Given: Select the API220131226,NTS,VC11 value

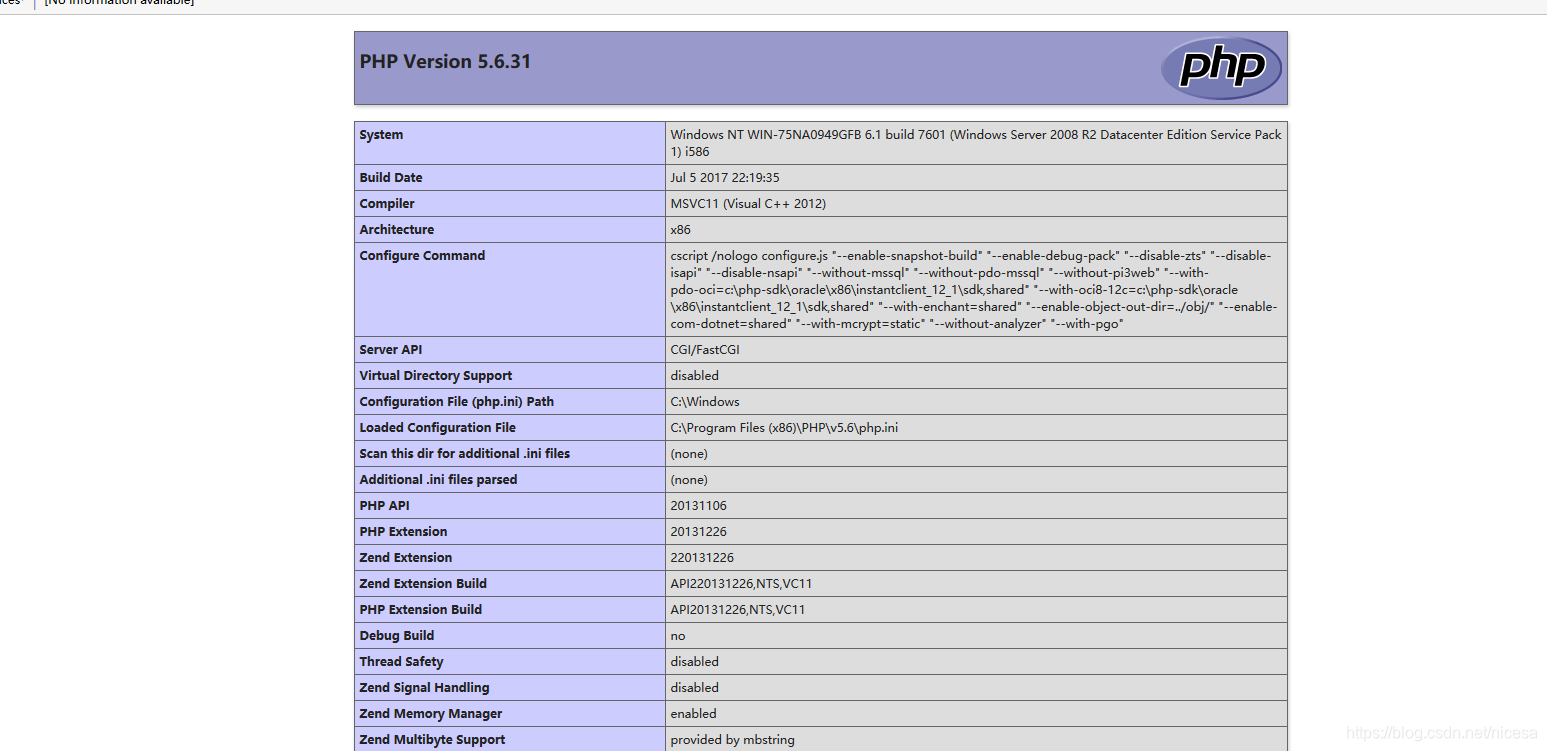Looking at the screenshot, I should click(741, 584).
